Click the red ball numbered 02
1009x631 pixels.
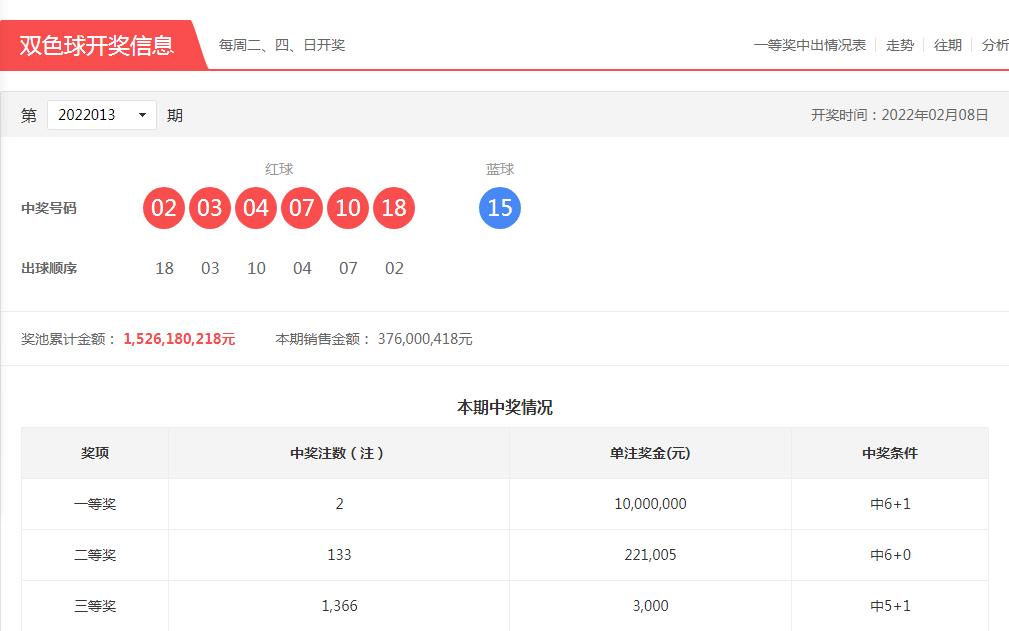coord(163,208)
